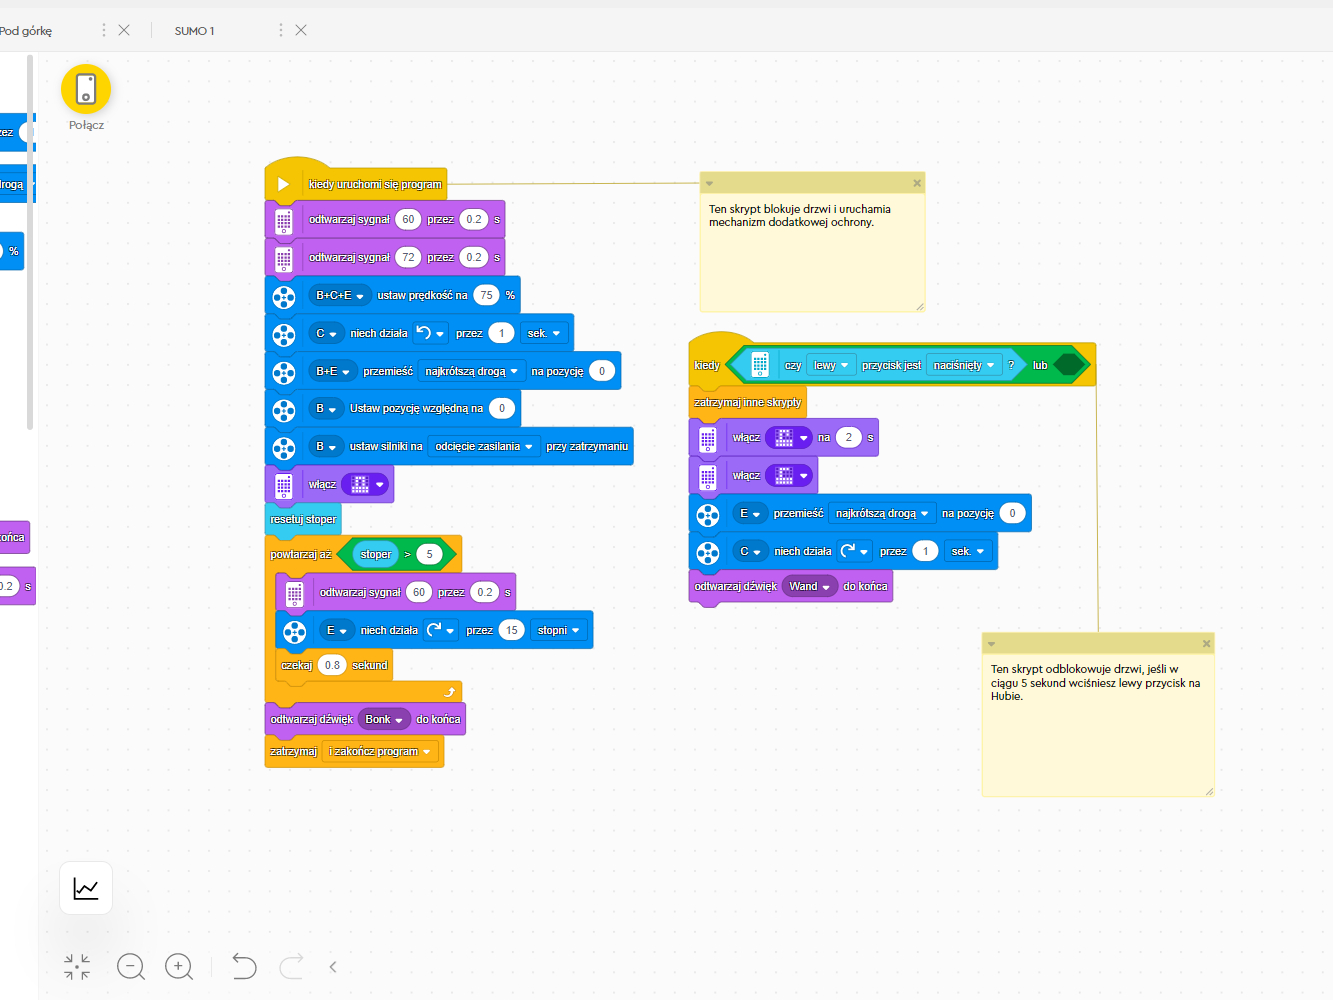This screenshot has width=1333, height=1000.
Task: Click the motor icon on 'ustaw prędkość' block
Action: [x=284, y=296]
